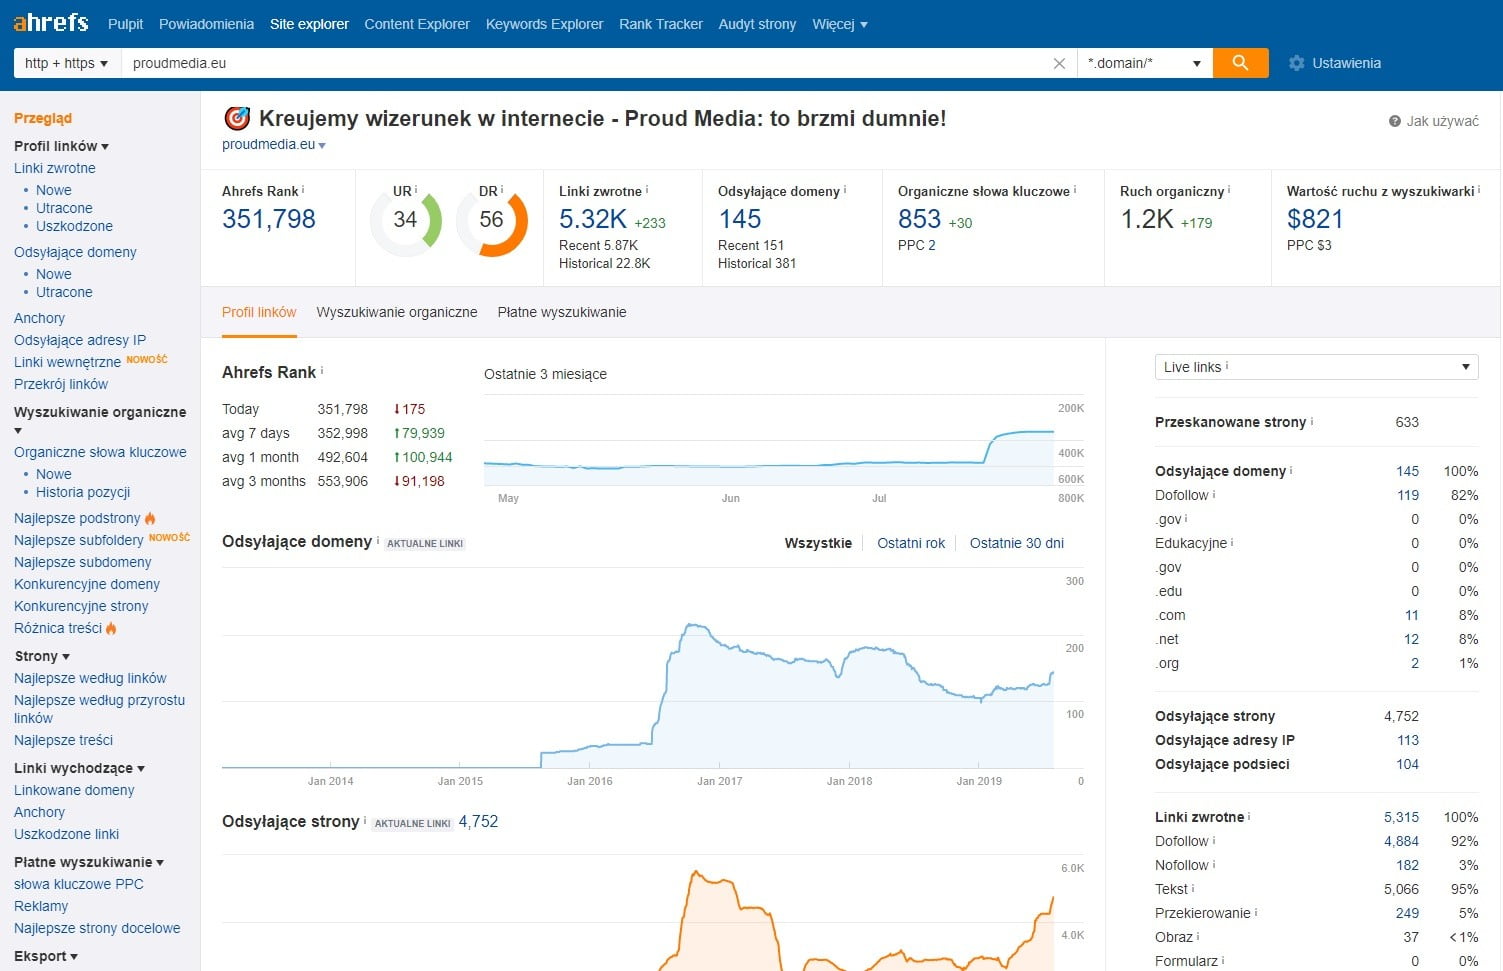Click the Ustawienia gear icon
Image resolution: width=1503 pixels, height=971 pixels.
point(1297,63)
